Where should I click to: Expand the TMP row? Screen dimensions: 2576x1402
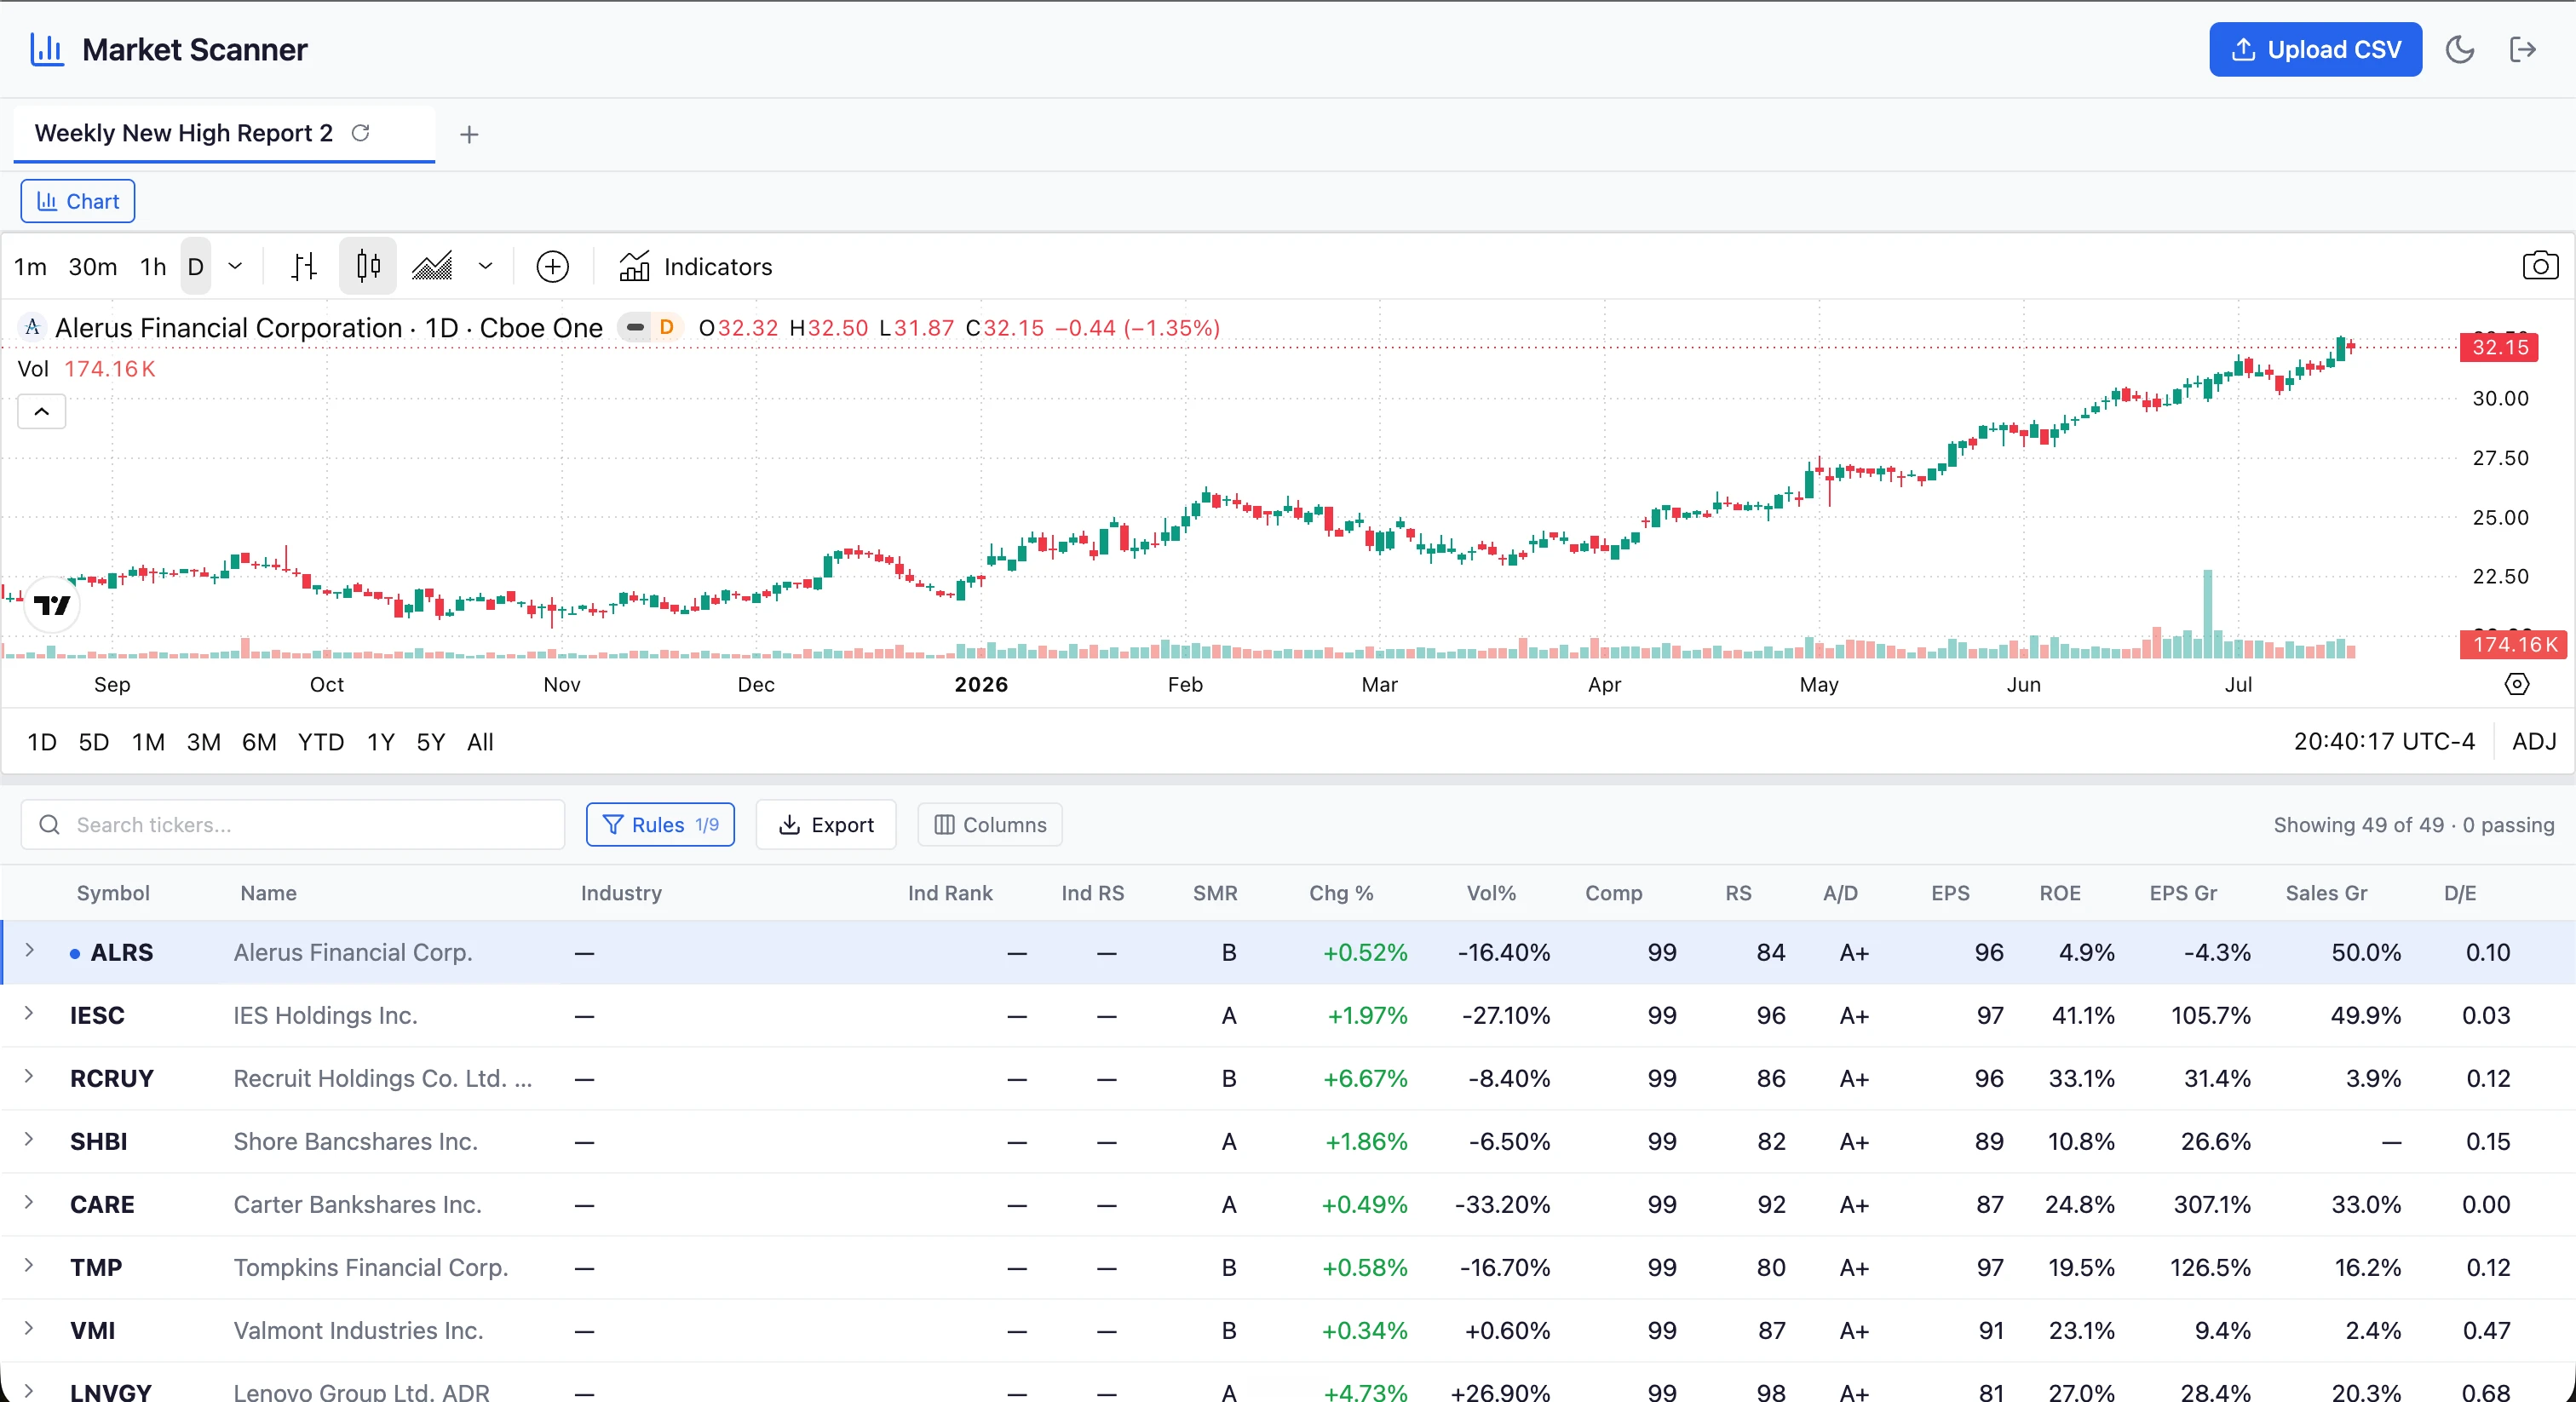(x=29, y=1266)
